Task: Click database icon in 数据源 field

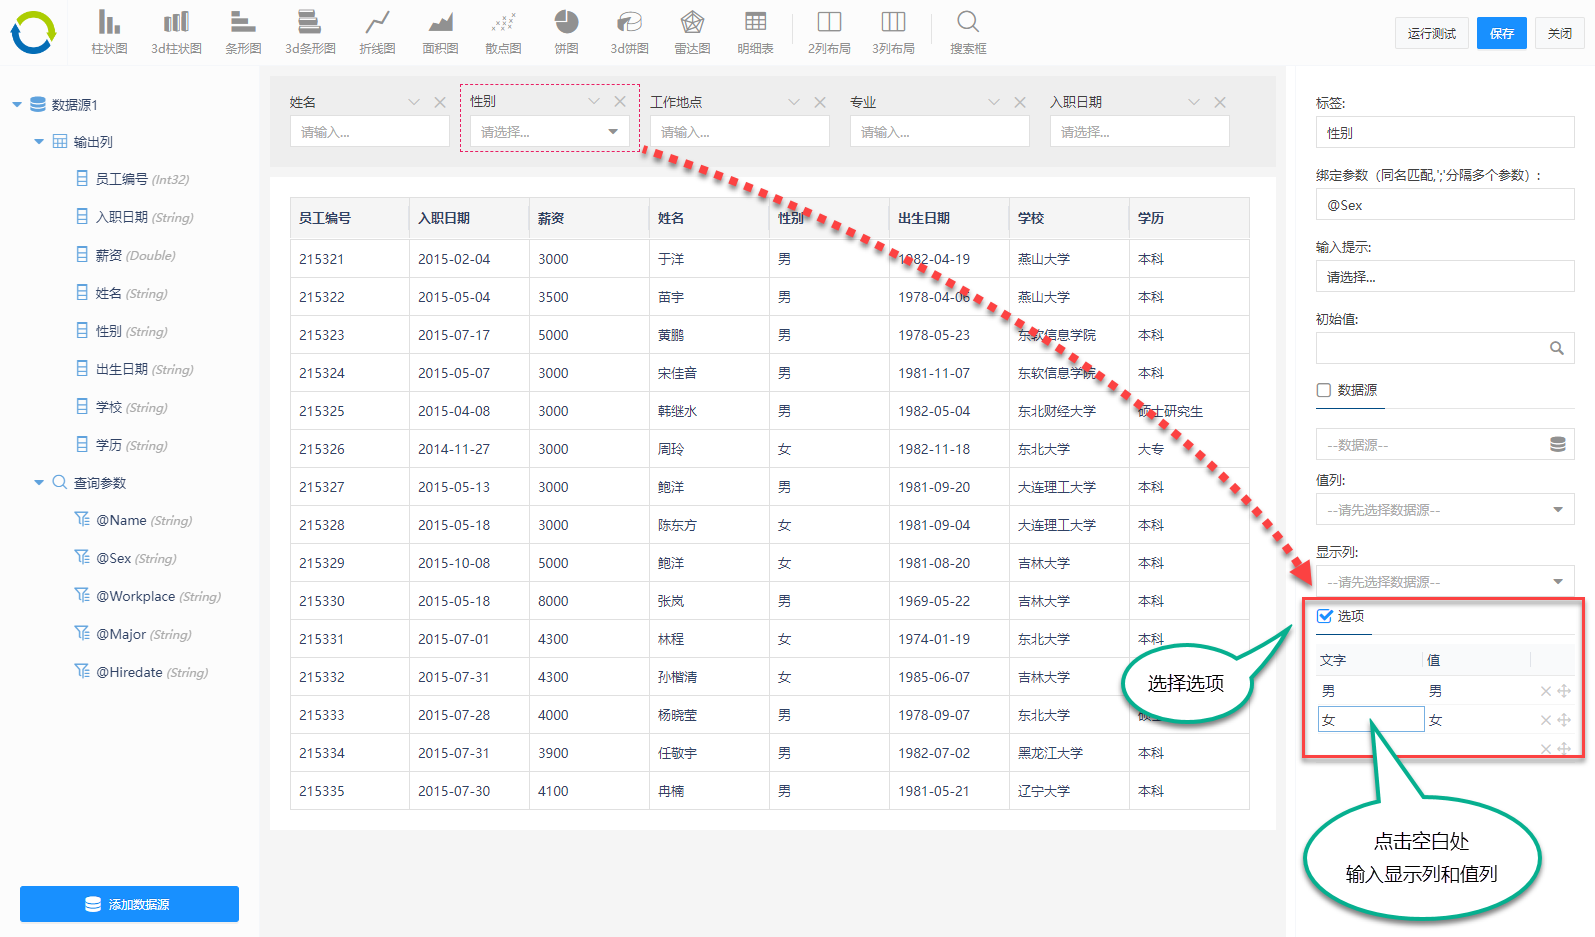Action: tap(1558, 444)
